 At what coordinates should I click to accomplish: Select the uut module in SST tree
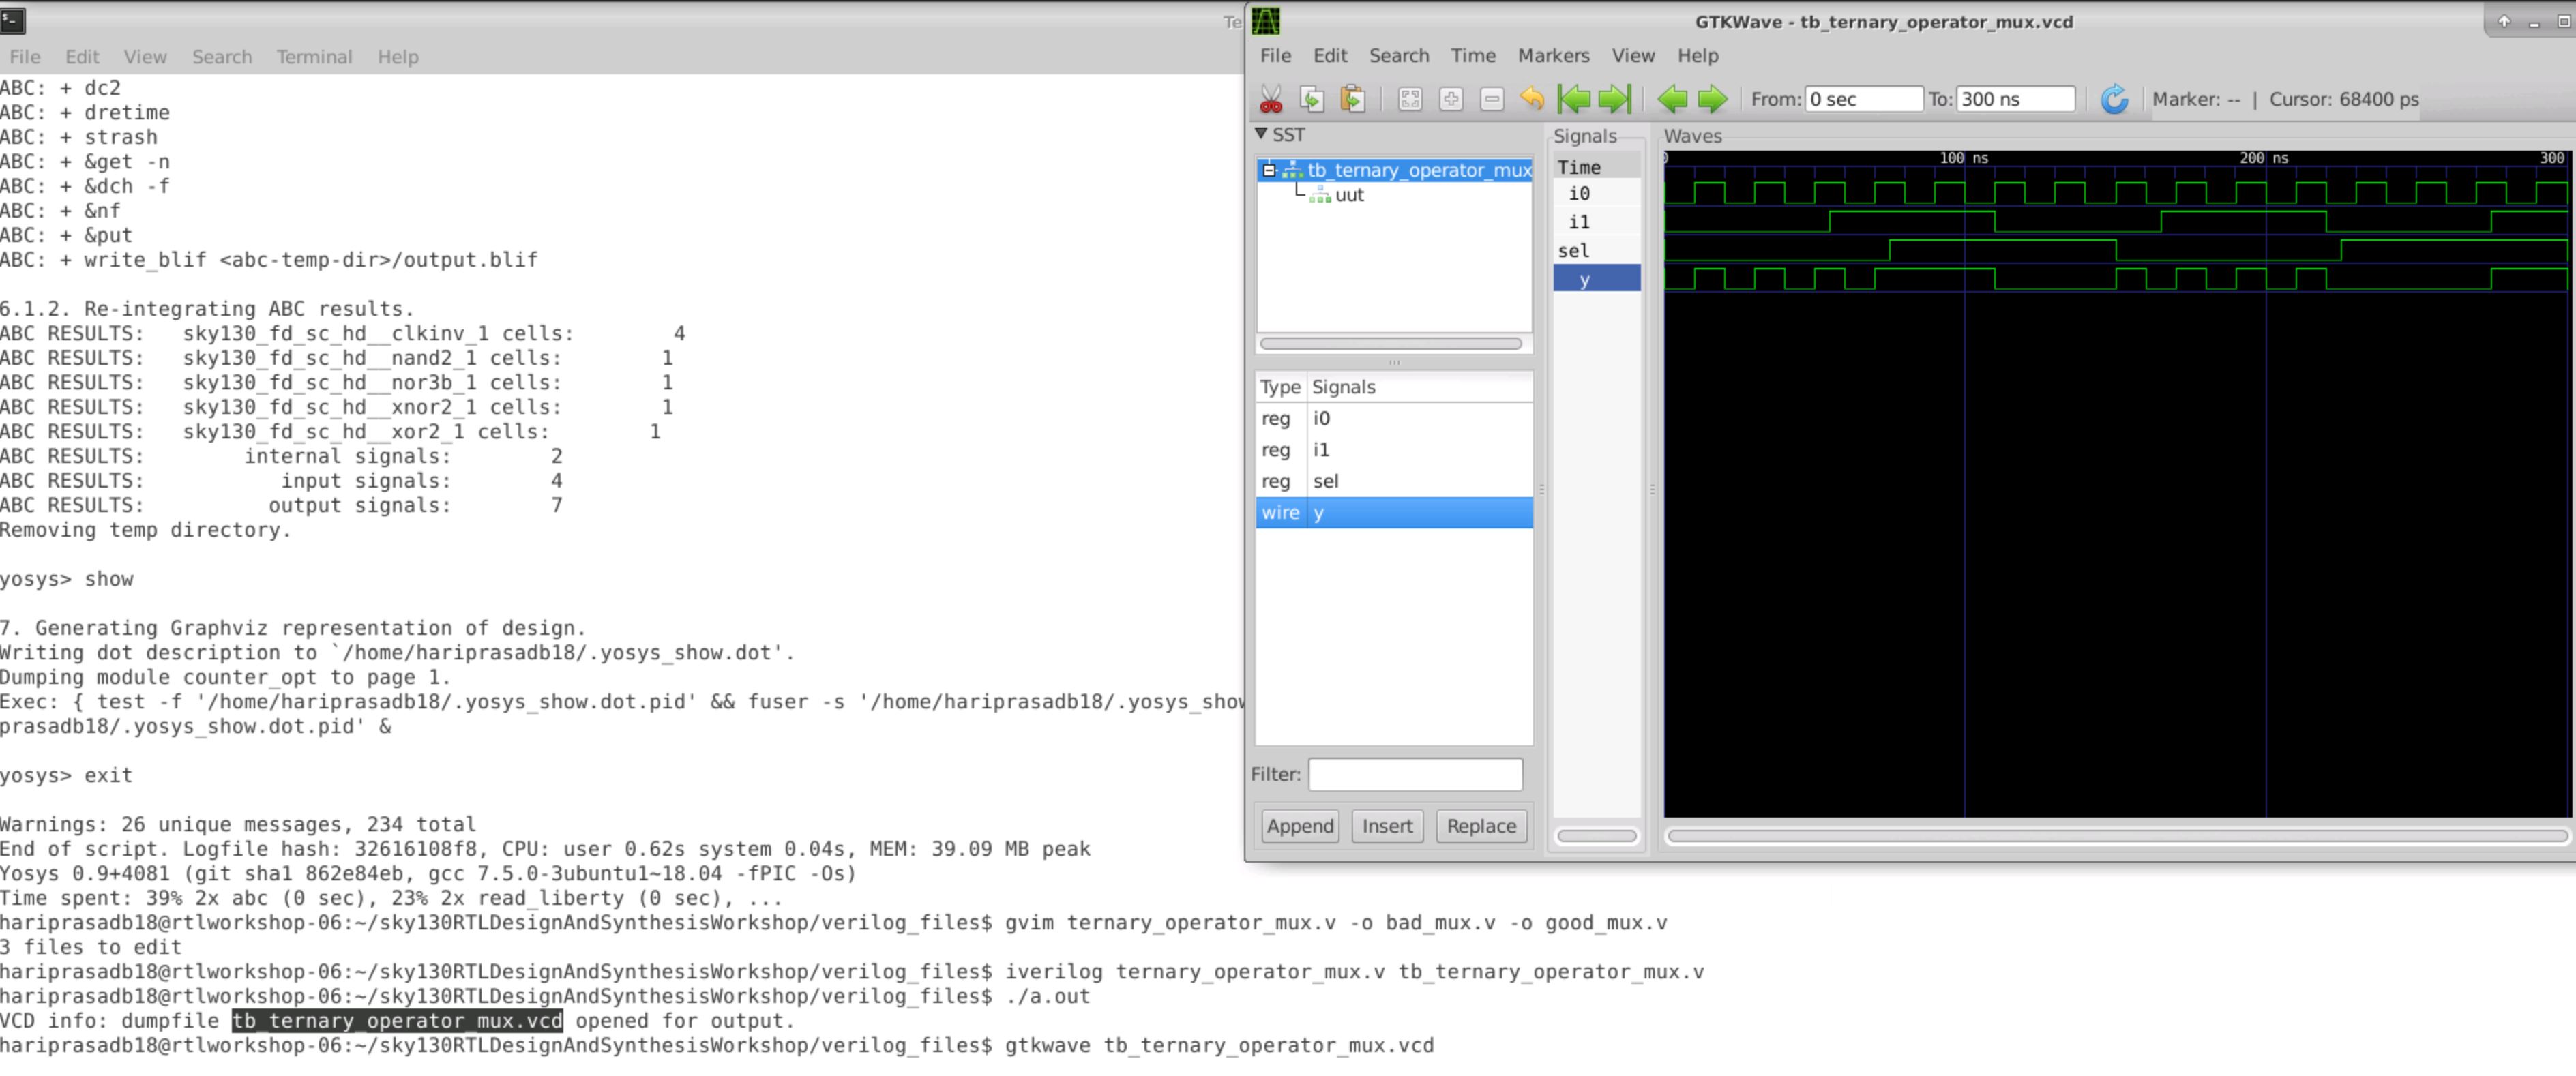(x=1350, y=195)
